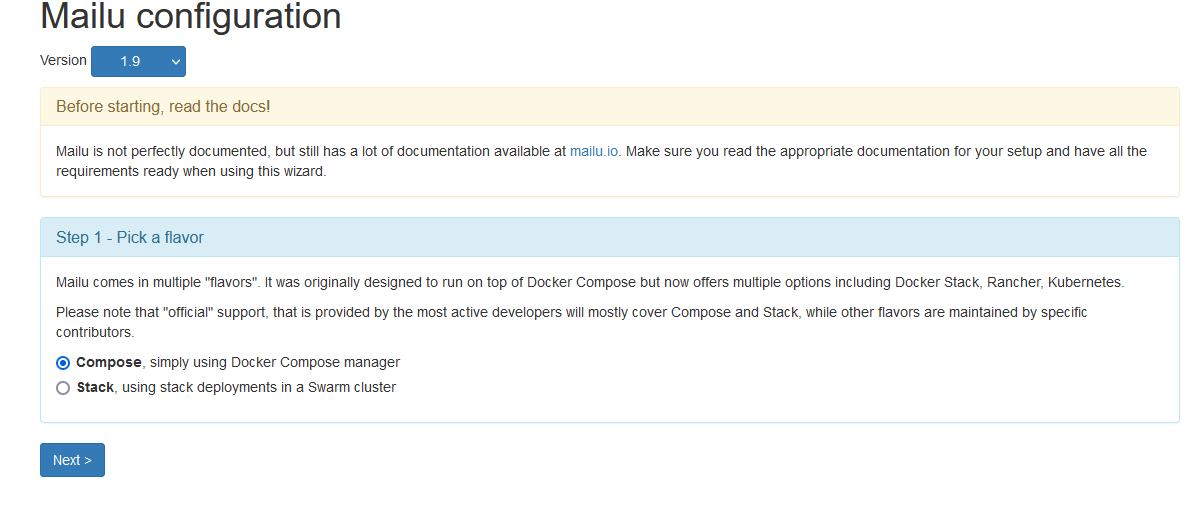Click the bold Compose label text
This screenshot has height=507, width=1196.
pos(108,362)
